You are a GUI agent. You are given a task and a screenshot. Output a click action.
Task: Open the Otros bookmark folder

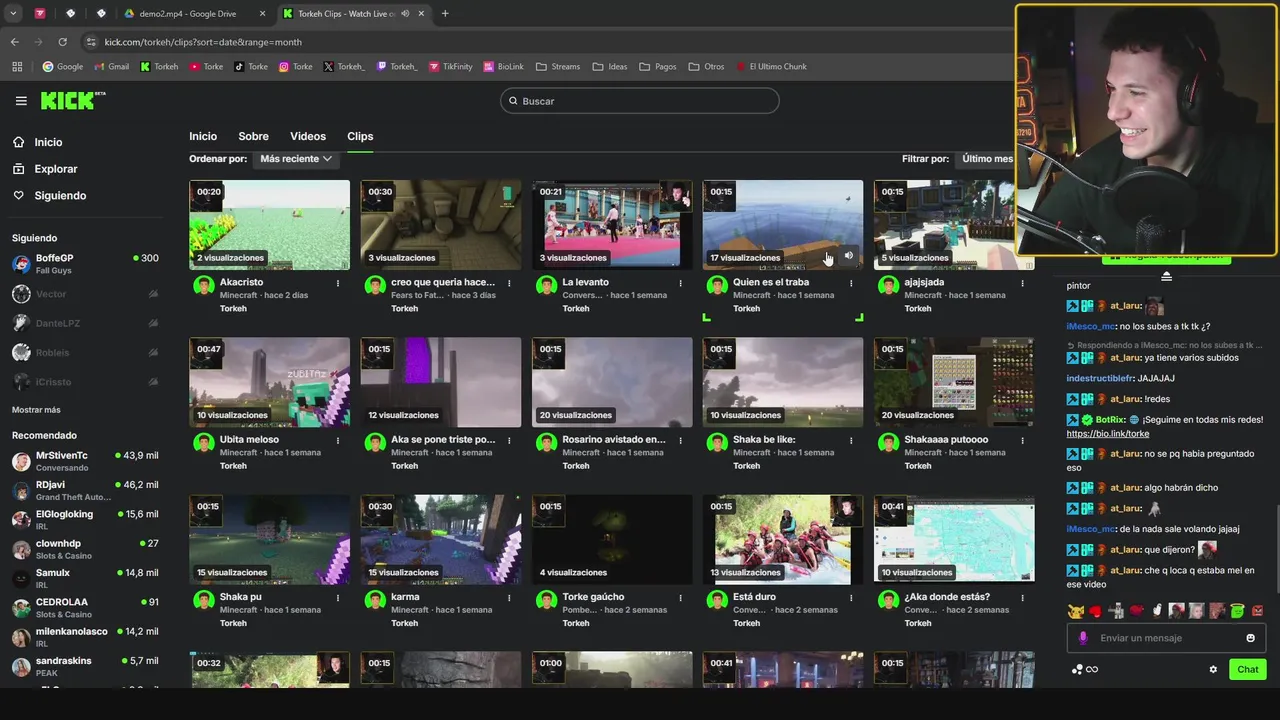click(x=706, y=67)
